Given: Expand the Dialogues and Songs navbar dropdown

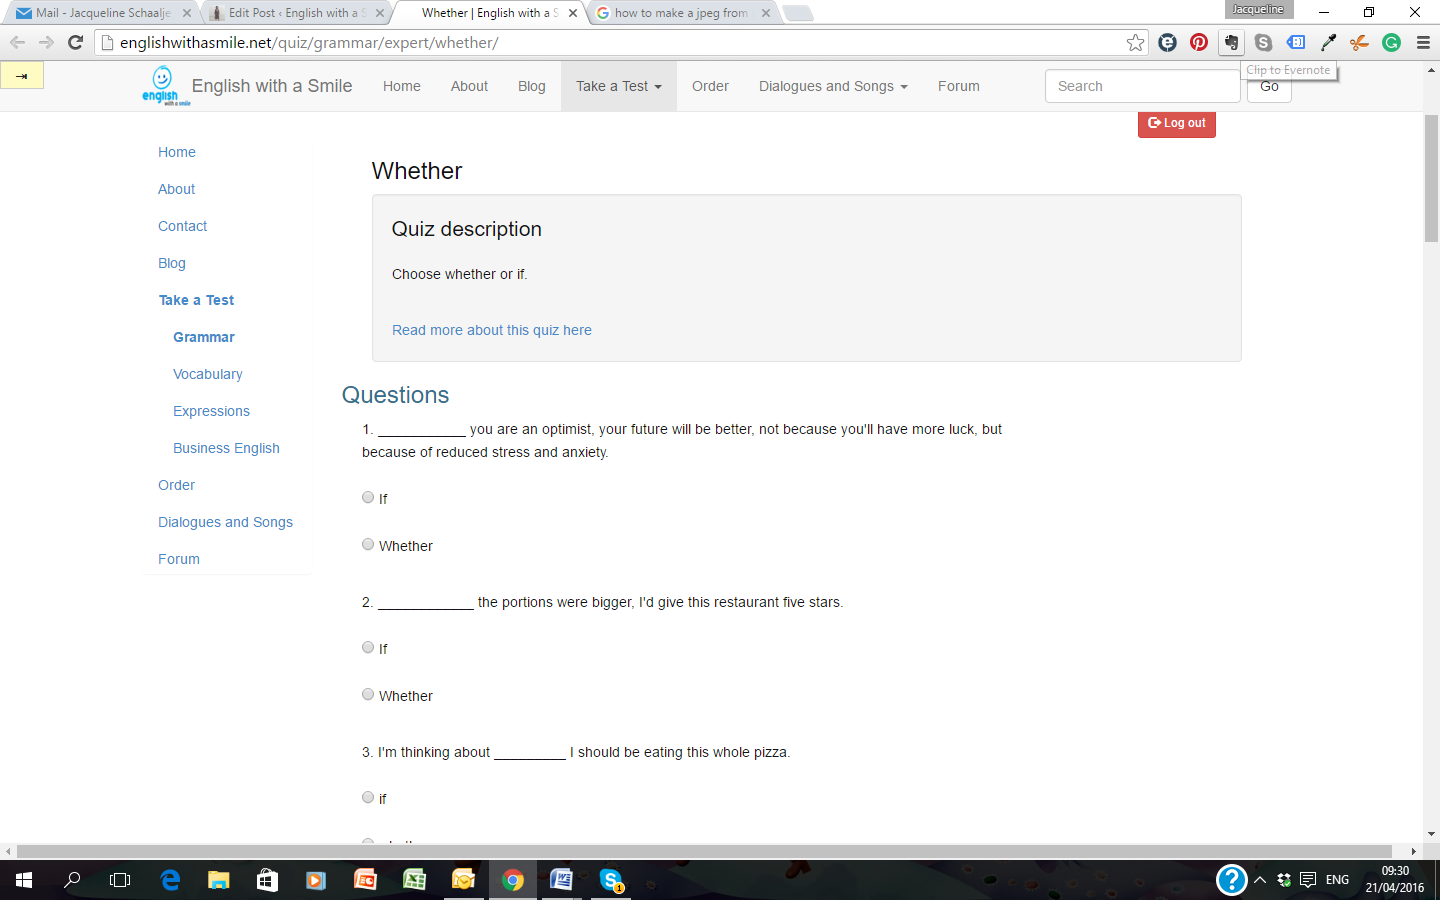Looking at the screenshot, I should click(x=832, y=86).
